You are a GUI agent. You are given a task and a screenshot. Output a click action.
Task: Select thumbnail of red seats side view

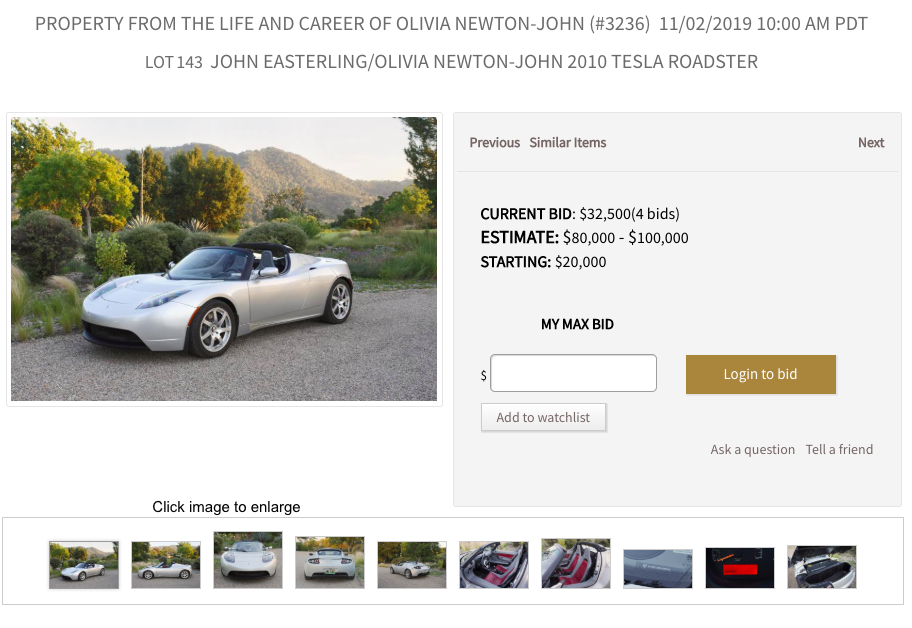(576, 563)
